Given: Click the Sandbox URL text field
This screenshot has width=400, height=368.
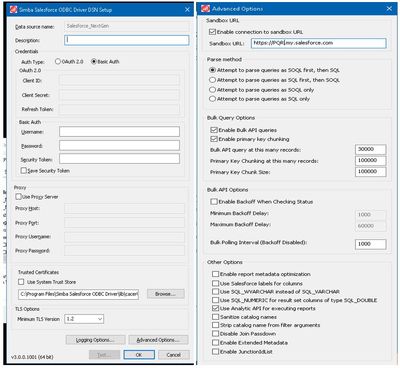Looking at the screenshot, I should (319, 43).
